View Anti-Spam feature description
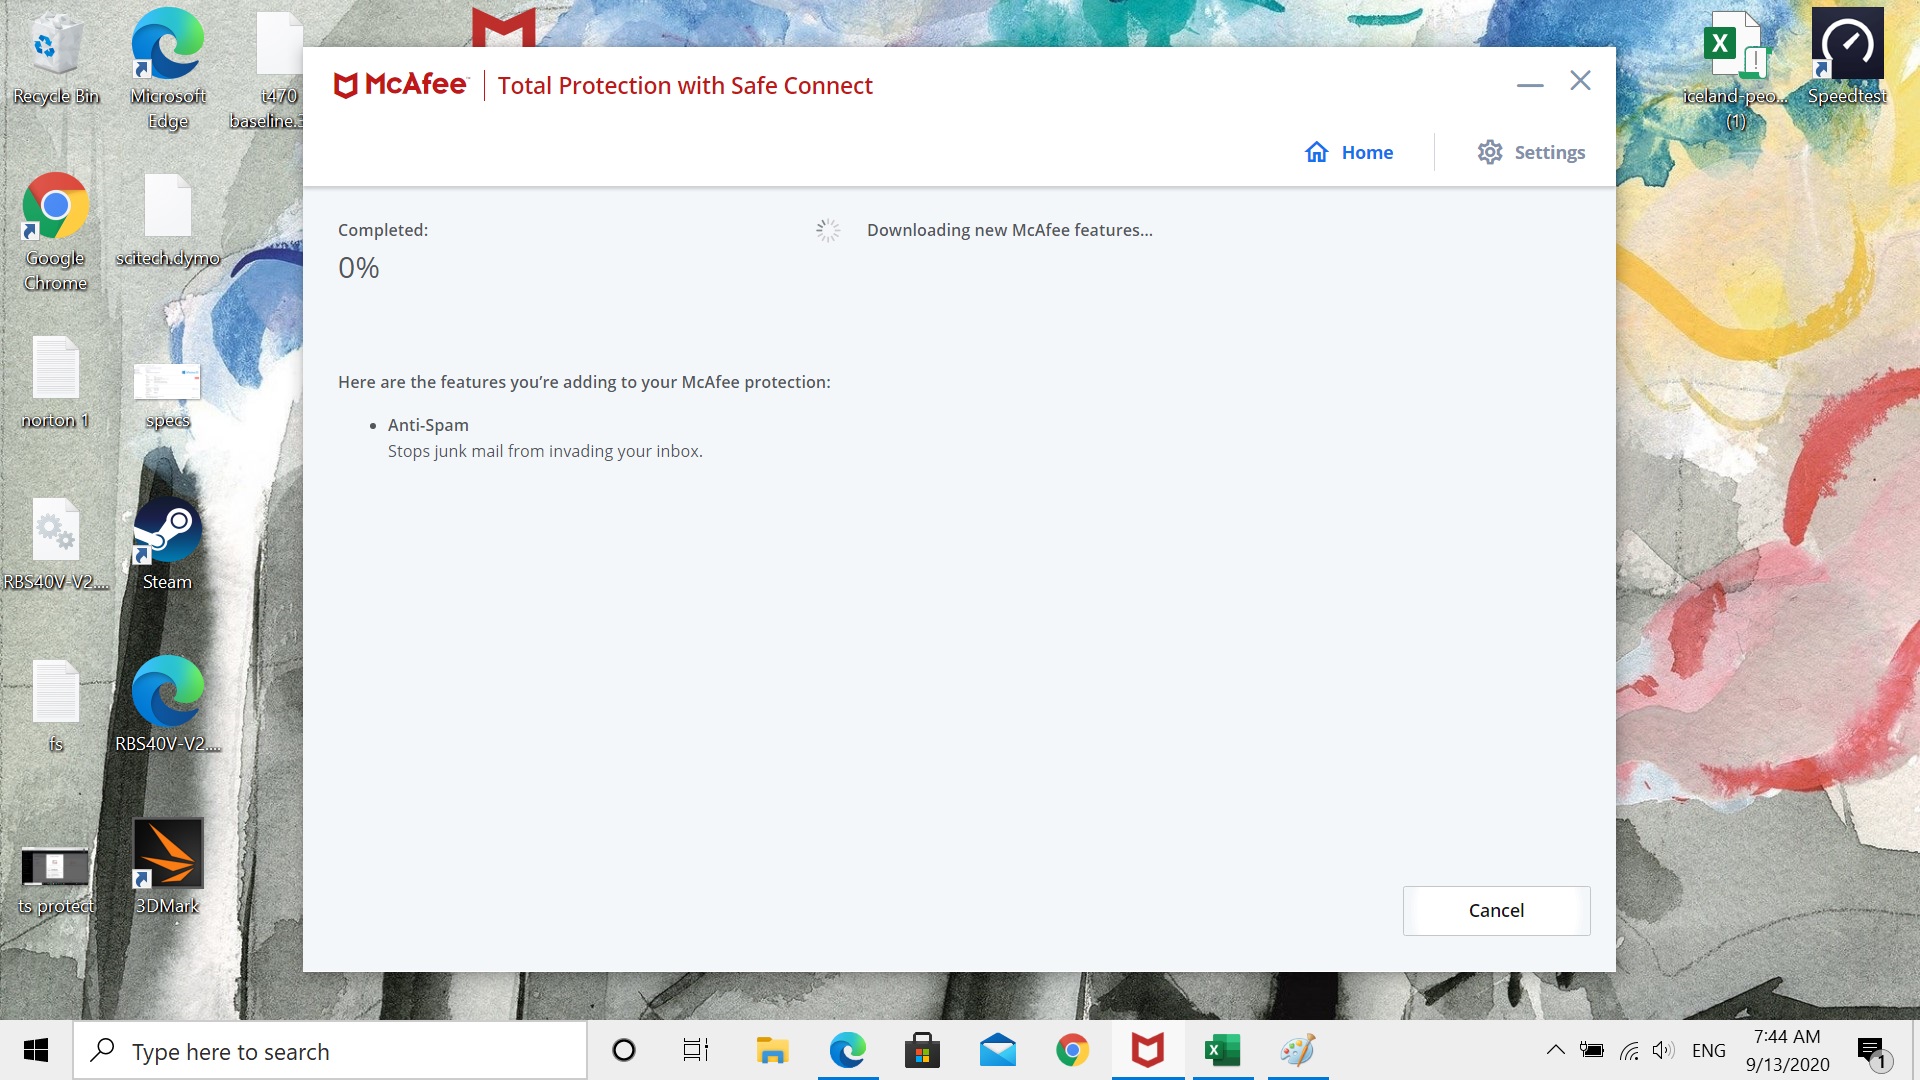The height and width of the screenshot is (1080, 1920). click(x=545, y=450)
